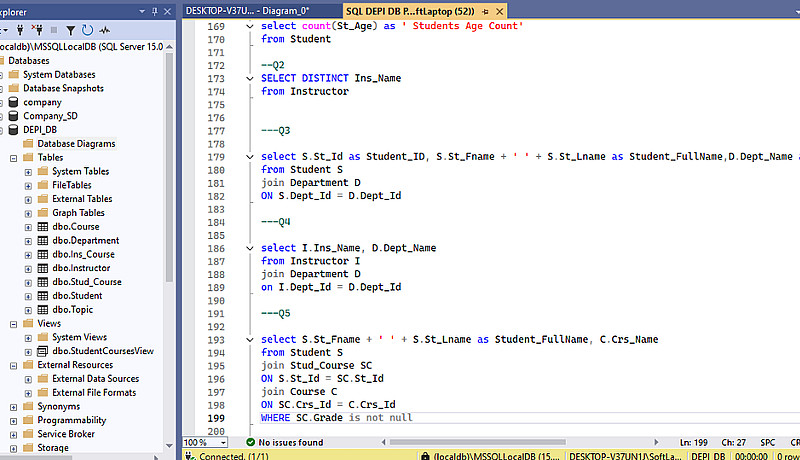Select the Database Snapshots folder
The width and height of the screenshot is (800, 460).
click(63, 88)
